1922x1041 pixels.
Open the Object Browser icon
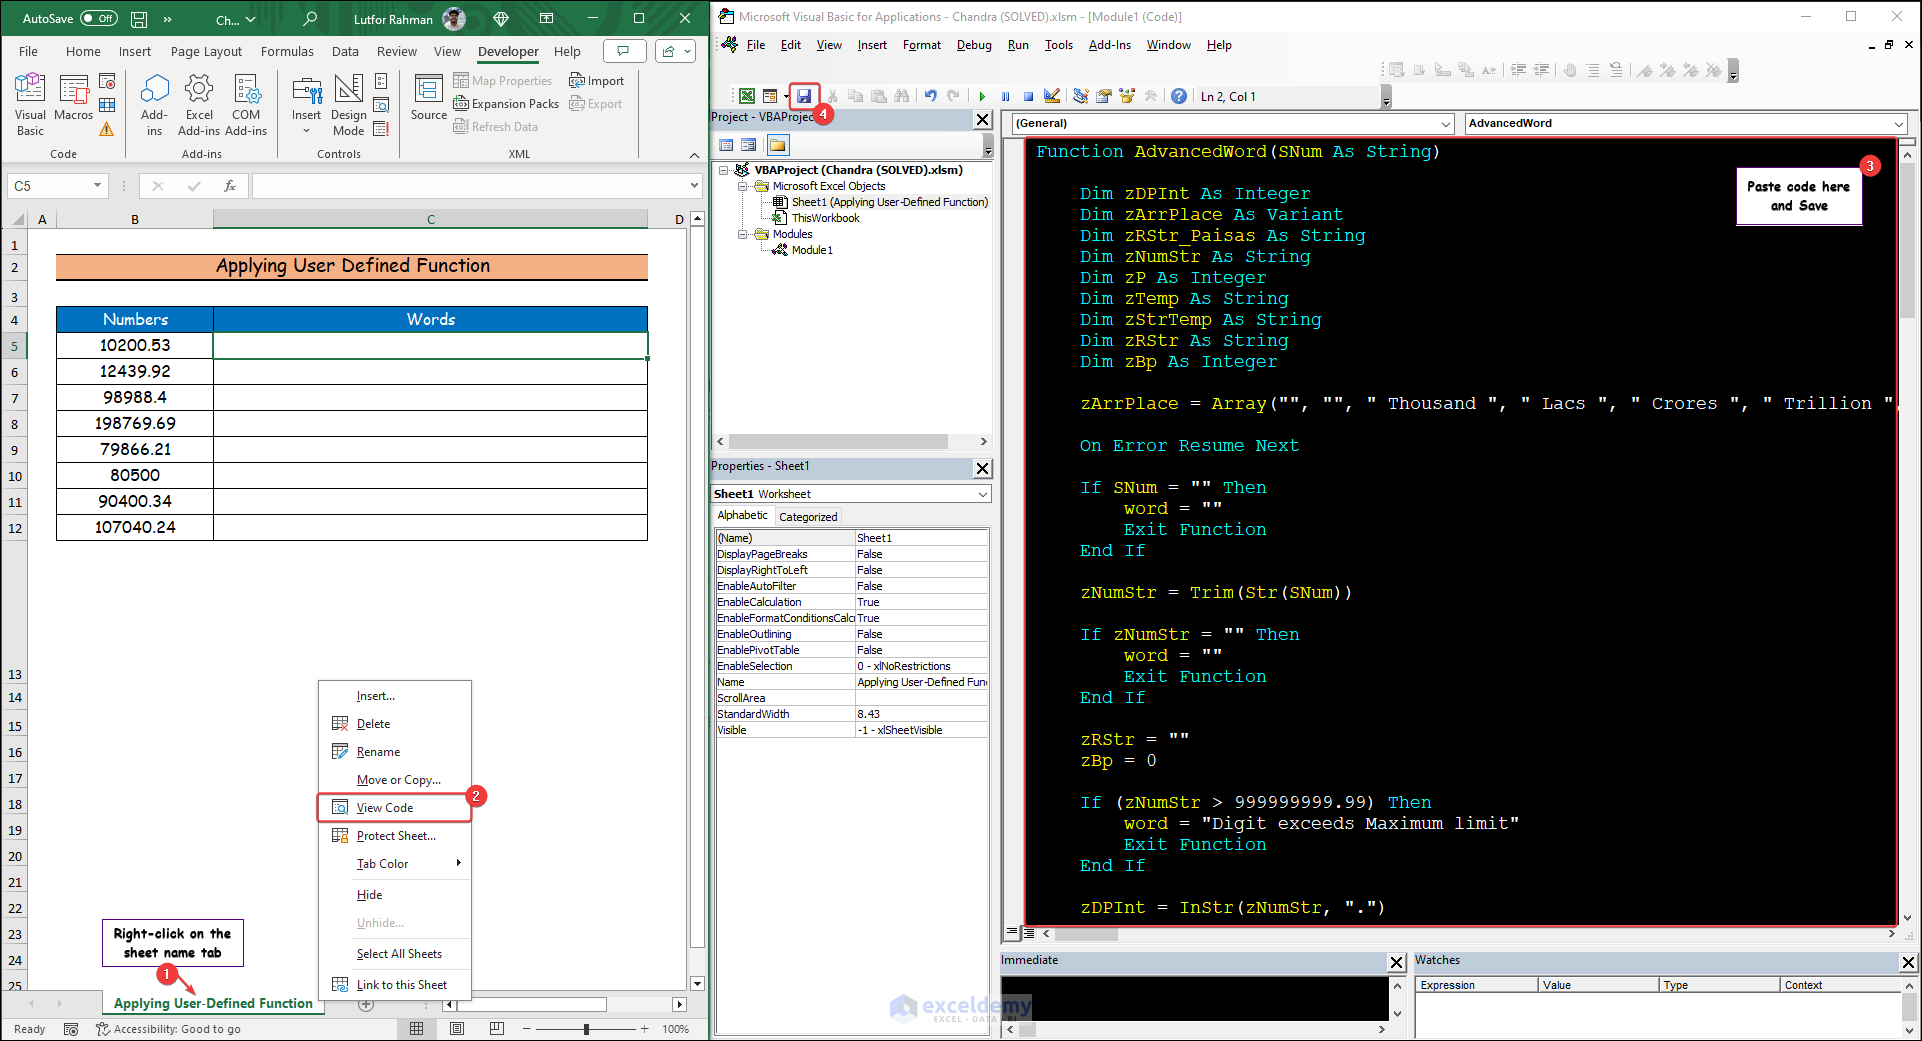click(1127, 96)
